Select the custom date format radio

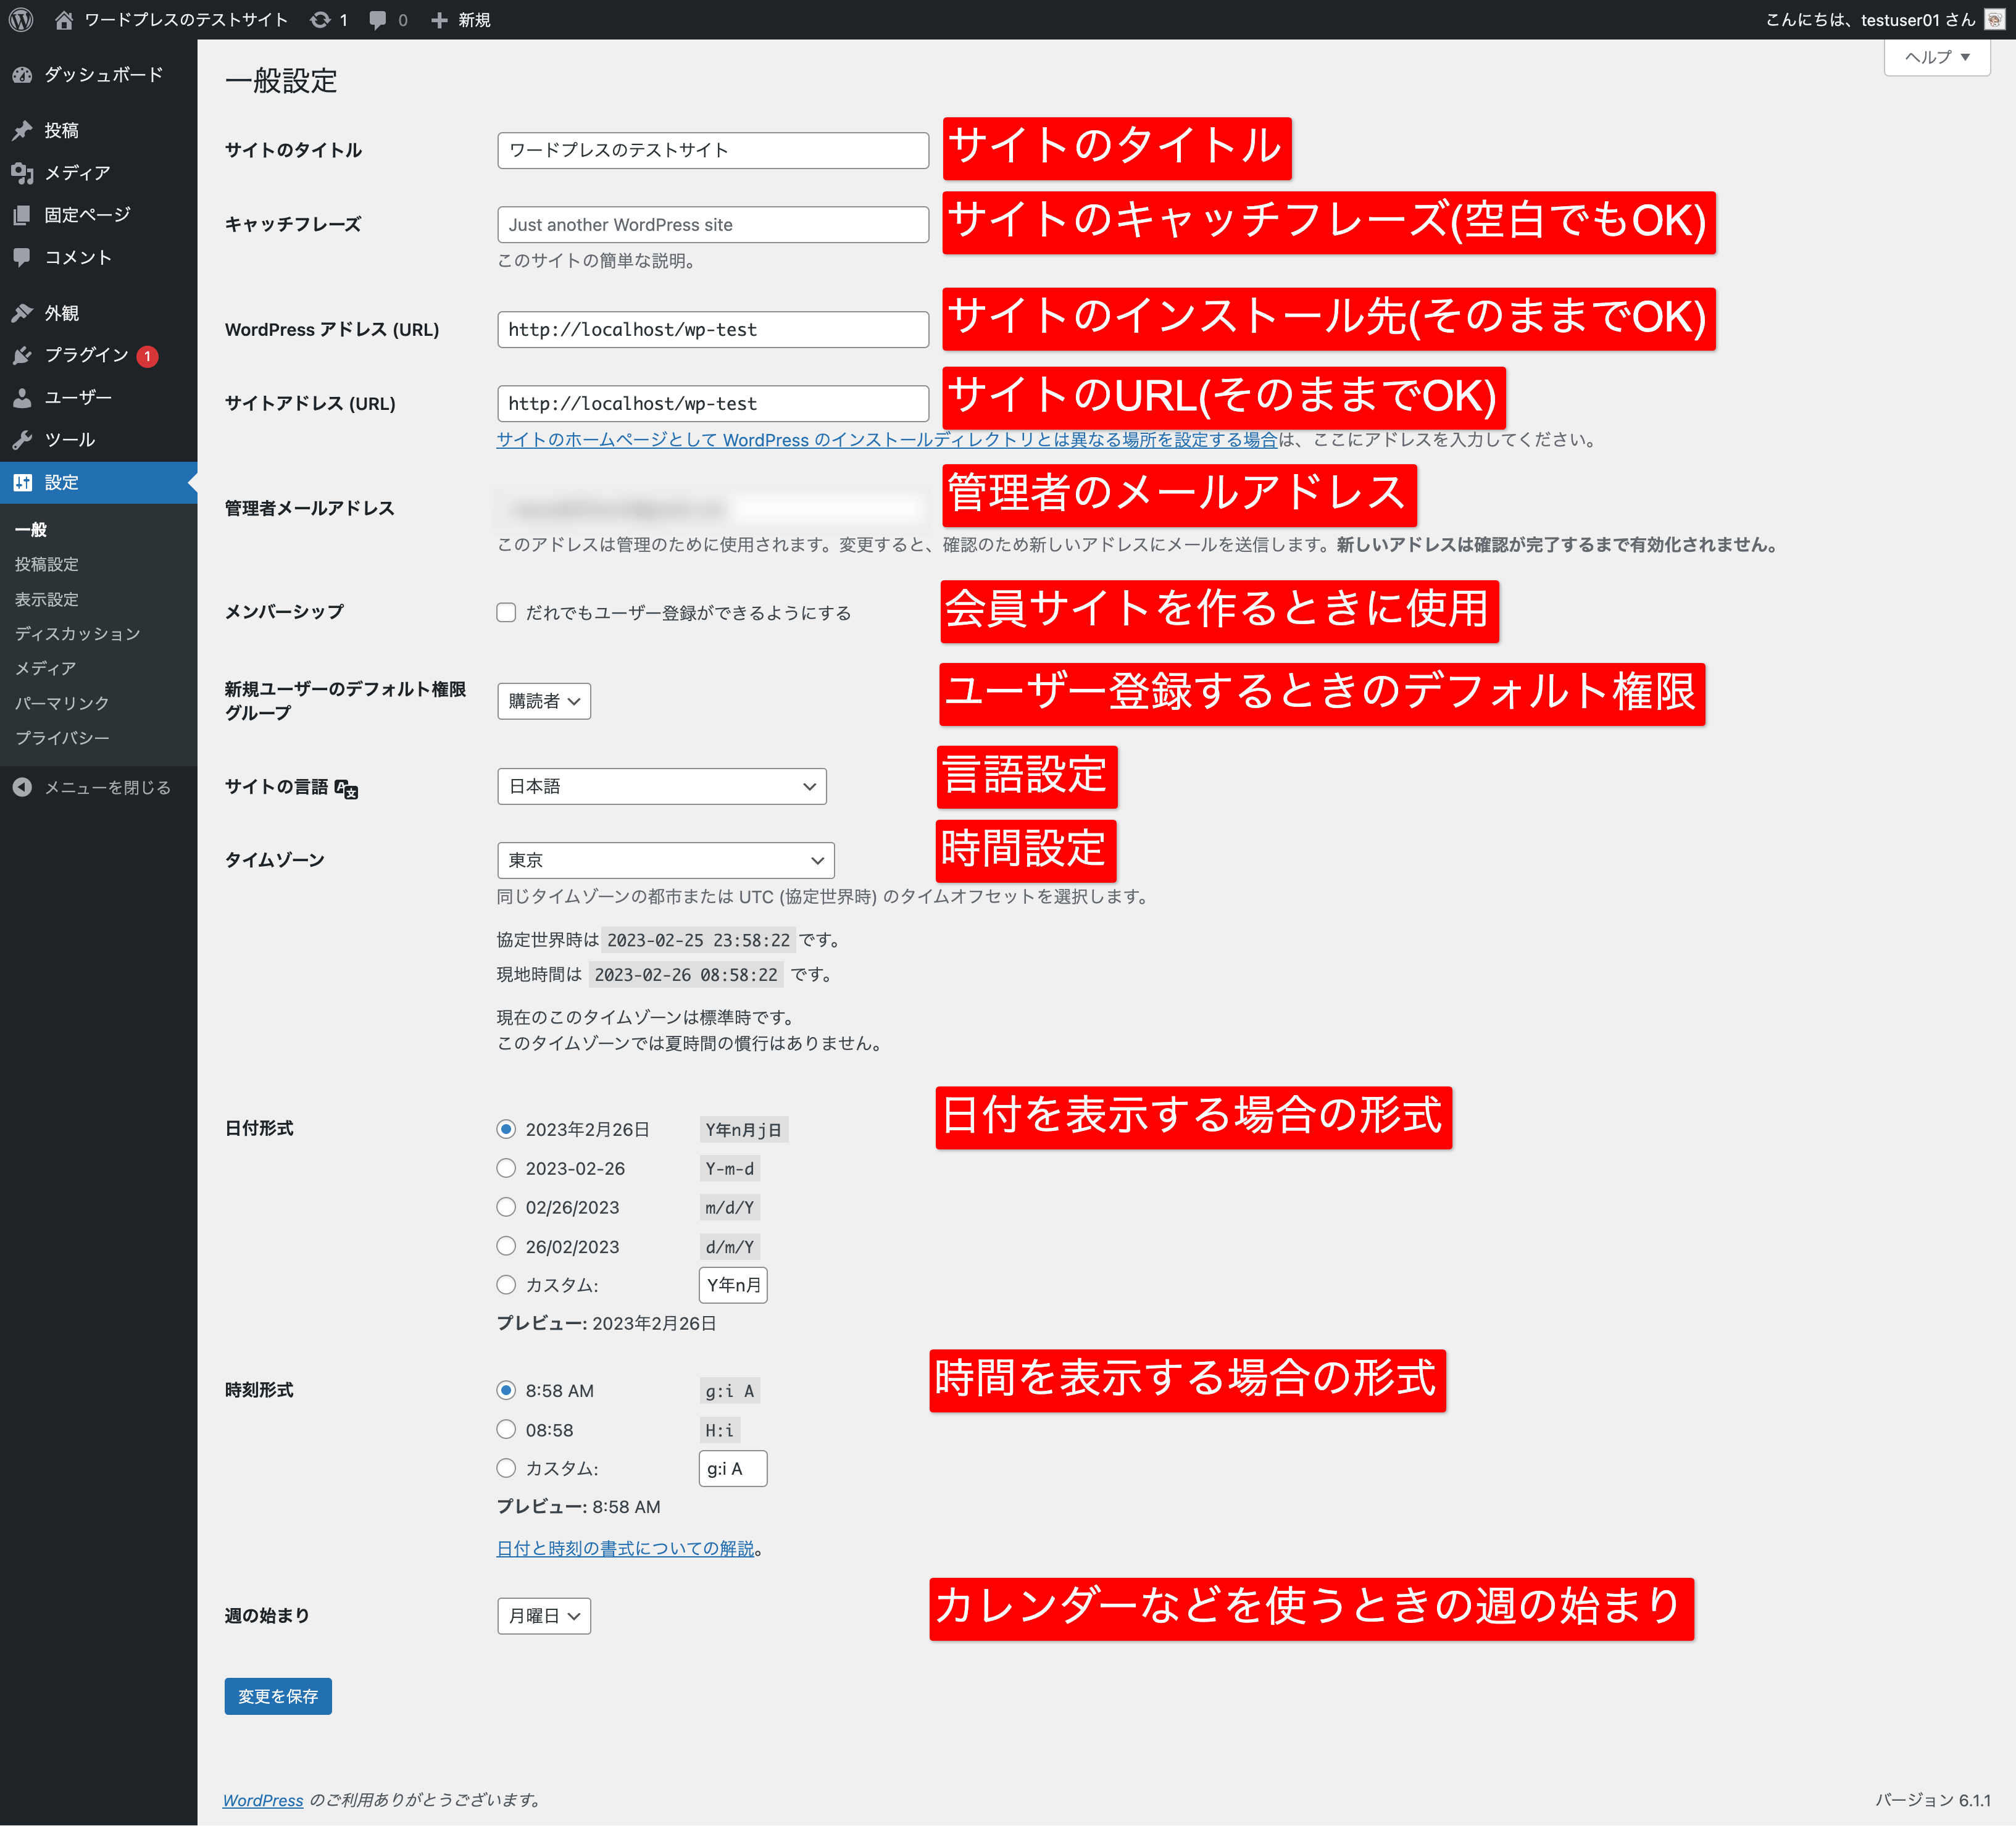coord(506,1285)
